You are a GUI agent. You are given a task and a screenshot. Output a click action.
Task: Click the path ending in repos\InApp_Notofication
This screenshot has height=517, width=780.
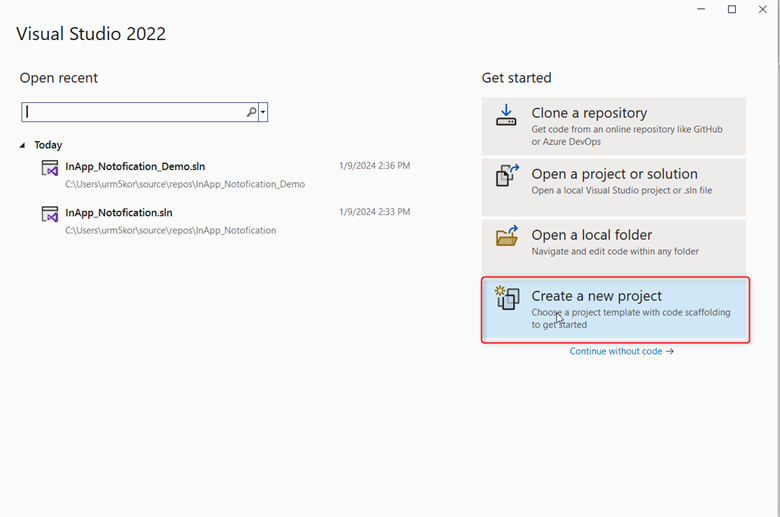[170, 230]
